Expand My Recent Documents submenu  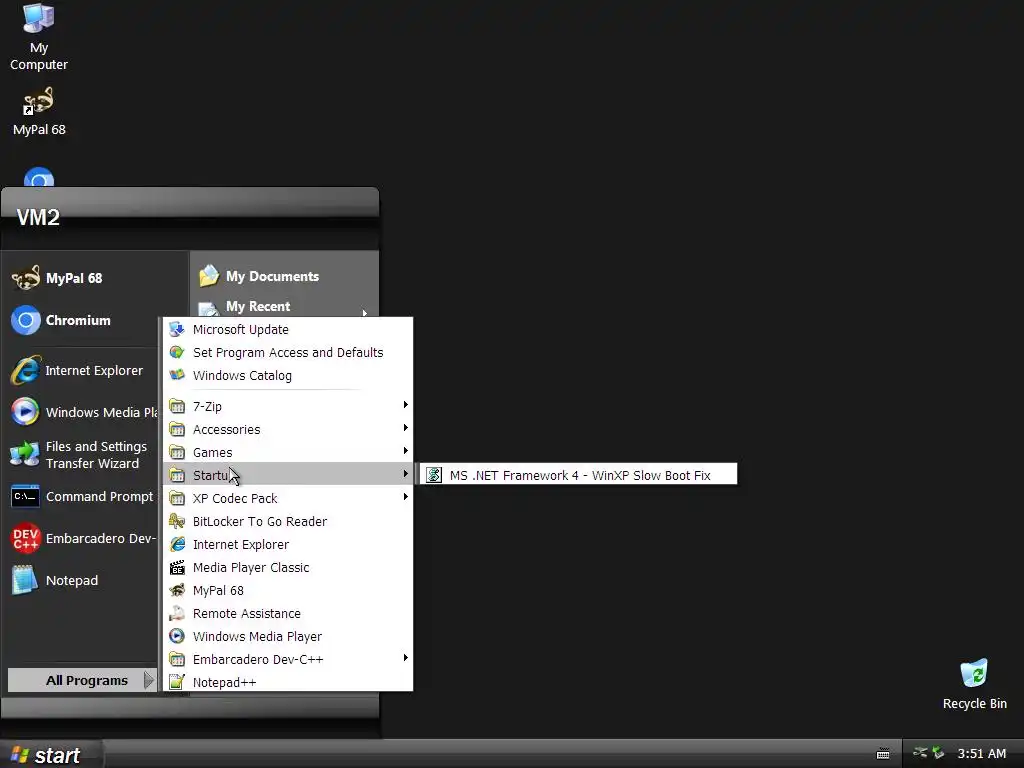coord(285,307)
